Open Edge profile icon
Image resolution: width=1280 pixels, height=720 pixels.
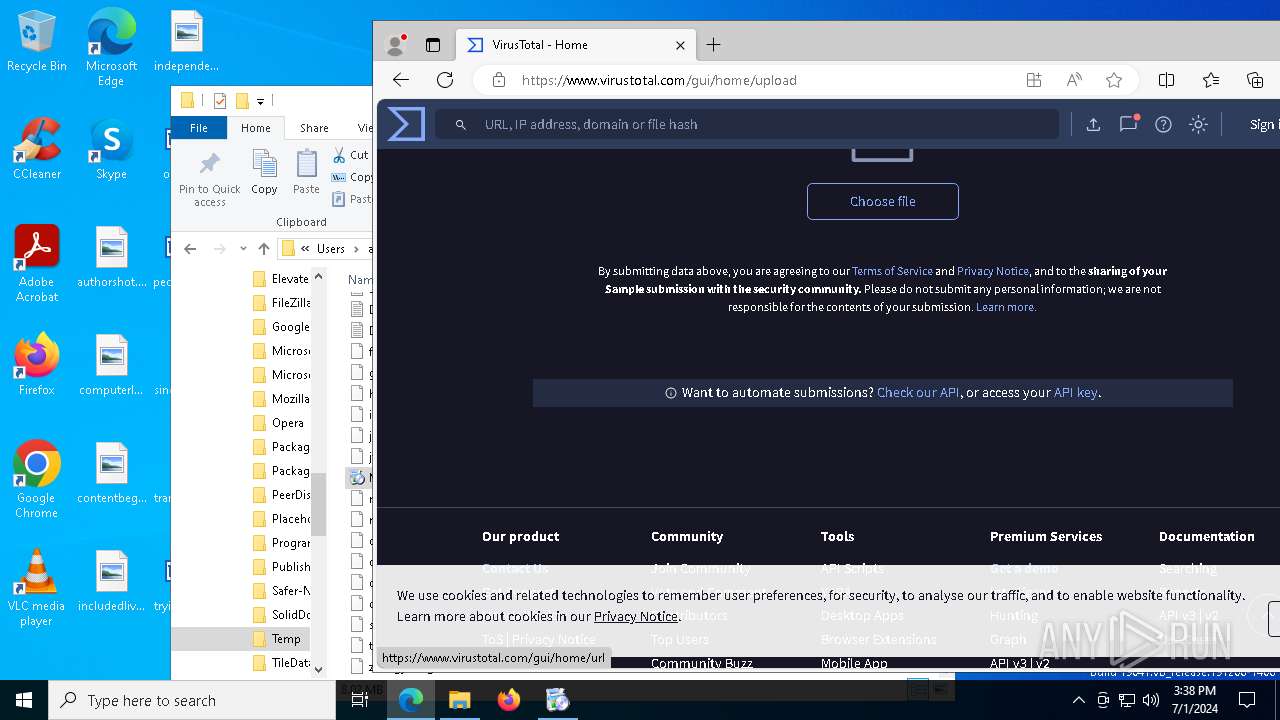pyautogui.click(x=396, y=45)
